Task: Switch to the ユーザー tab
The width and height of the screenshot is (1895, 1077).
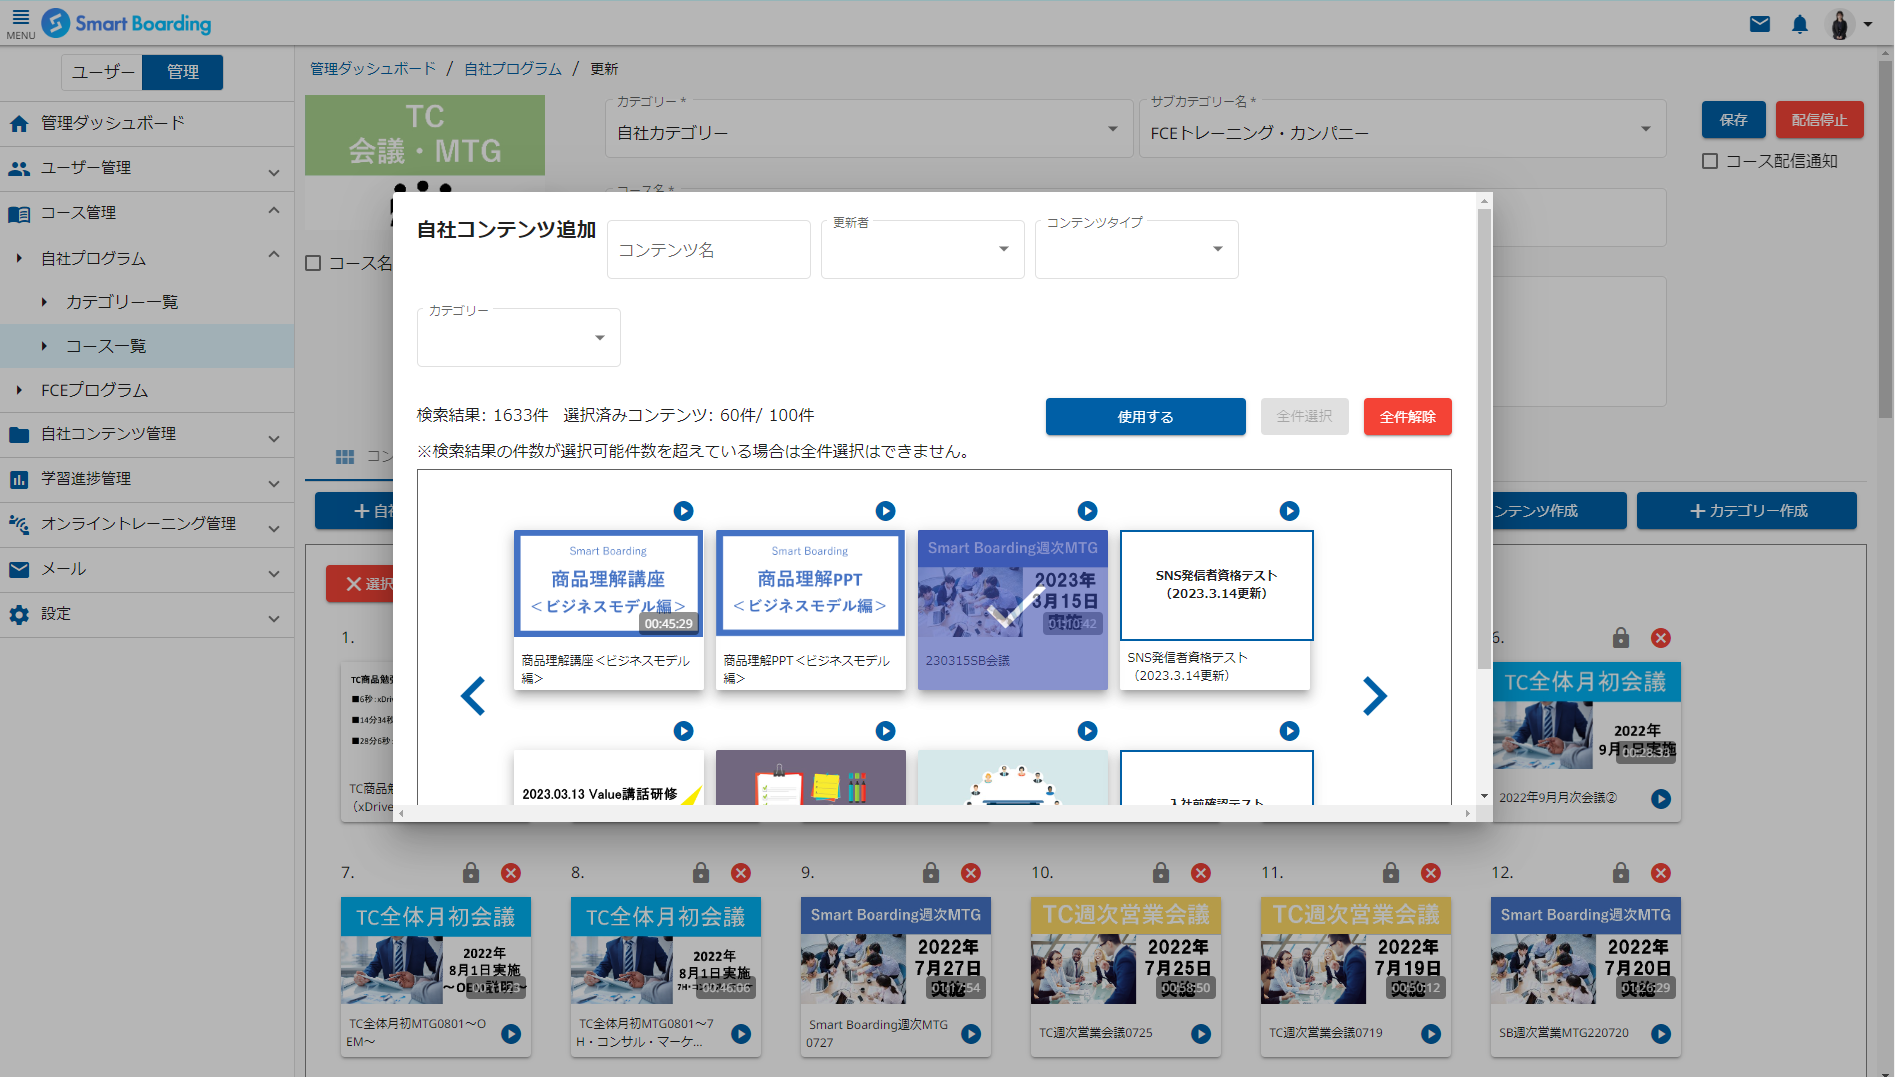Action: [x=102, y=72]
